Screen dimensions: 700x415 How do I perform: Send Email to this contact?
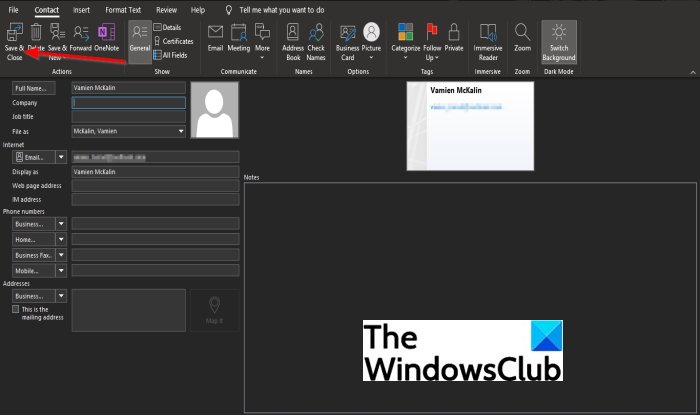click(x=215, y=37)
